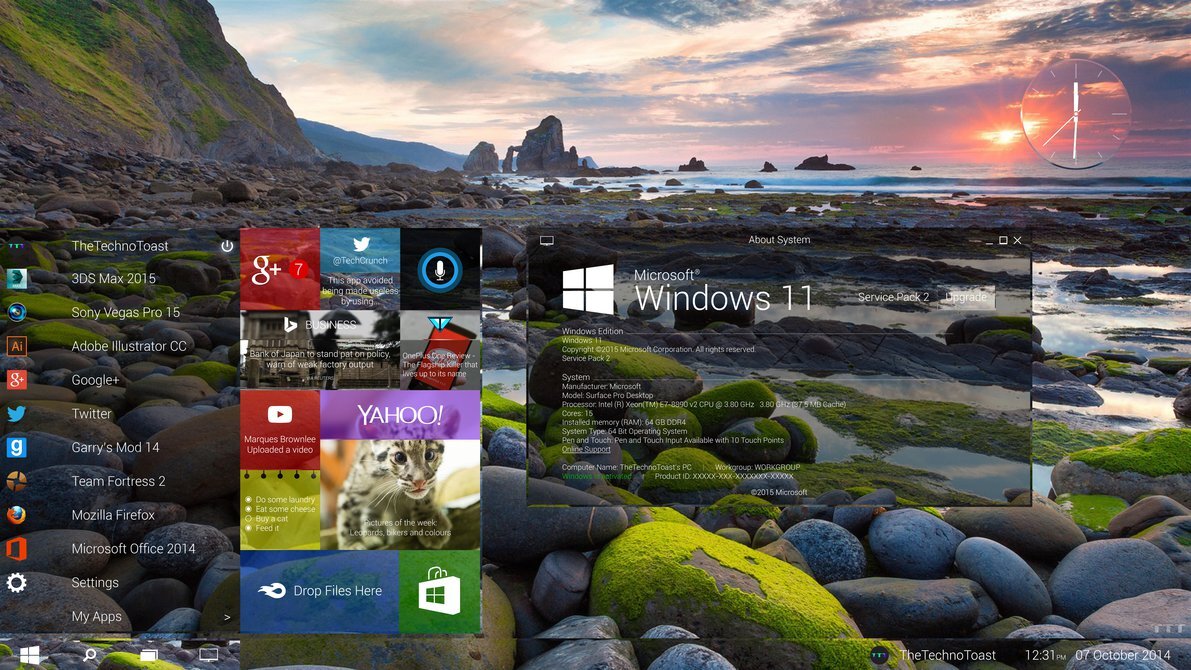Expand My Apps arrow
The width and height of the screenshot is (1191, 670).
[x=226, y=617]
